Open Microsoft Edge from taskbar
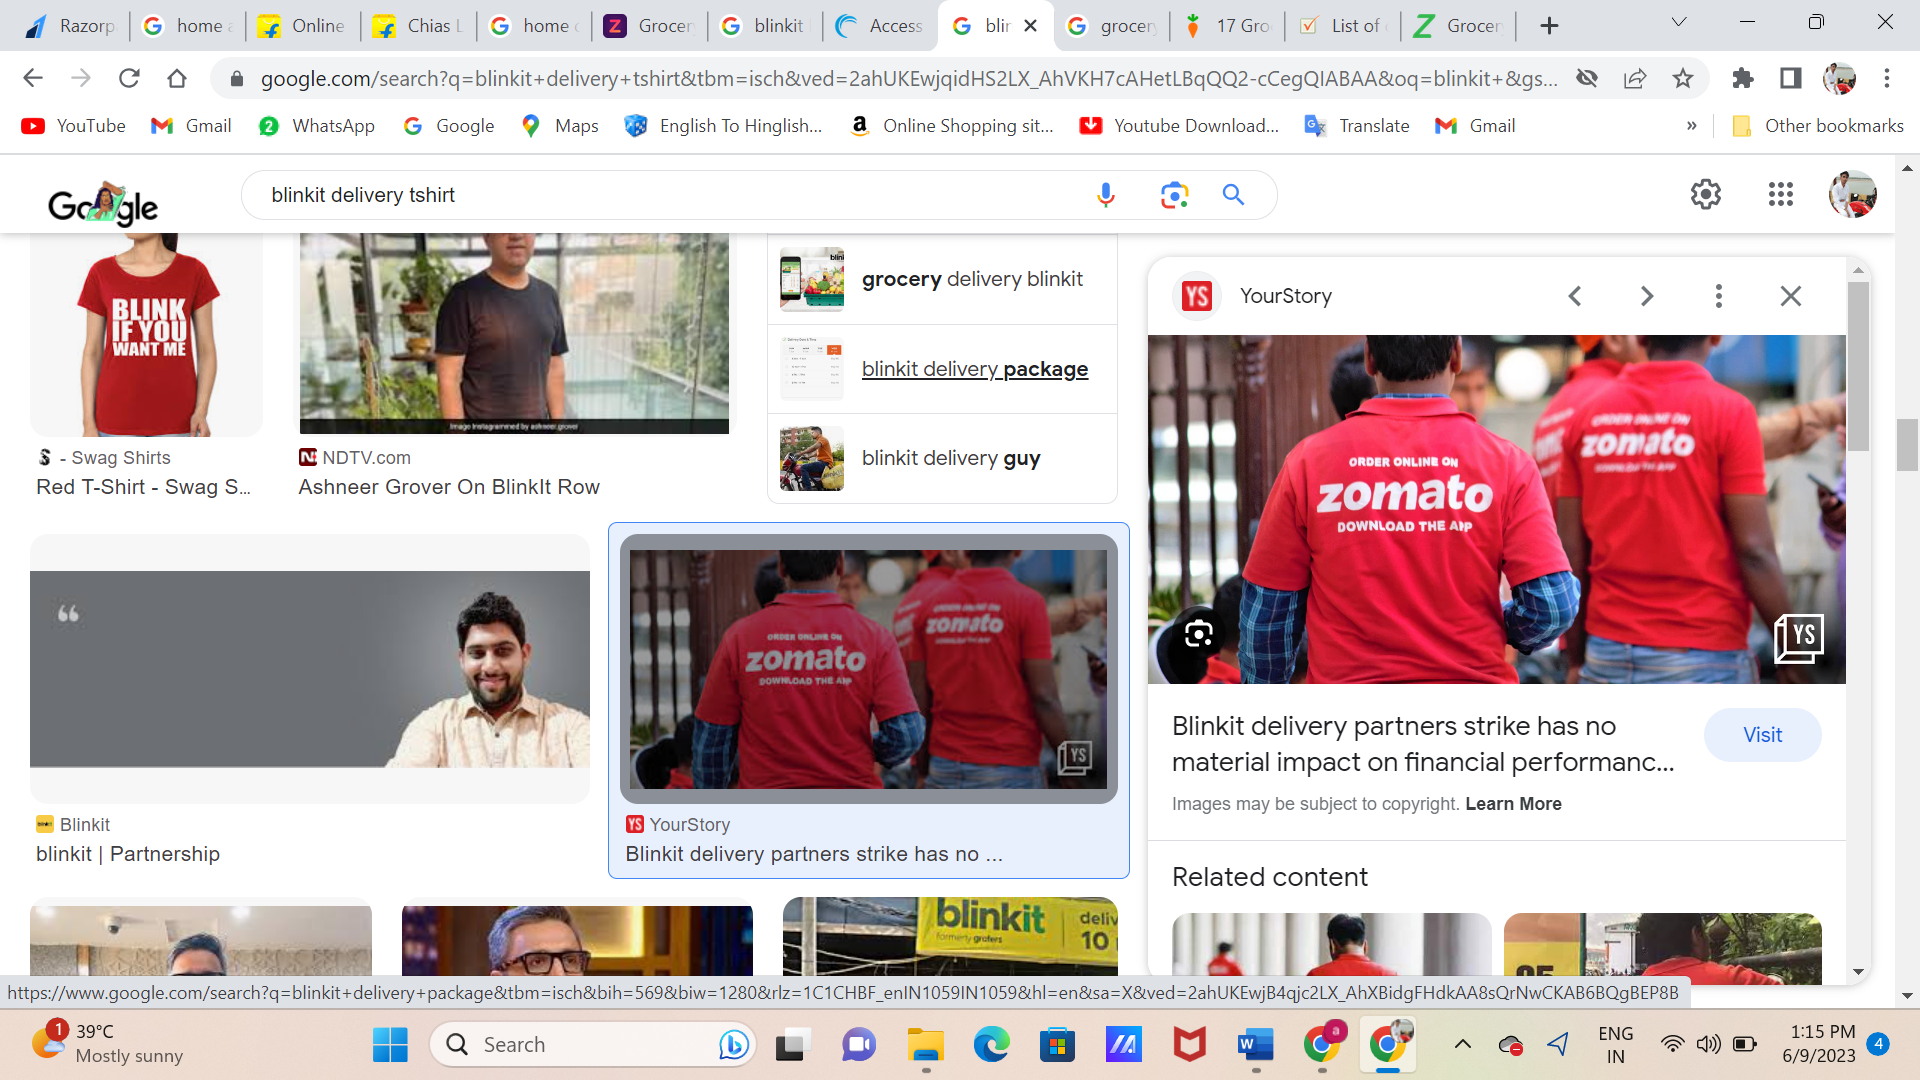The height and width of the screenshot is (1080, 1920). click(x=991, y=1045)
